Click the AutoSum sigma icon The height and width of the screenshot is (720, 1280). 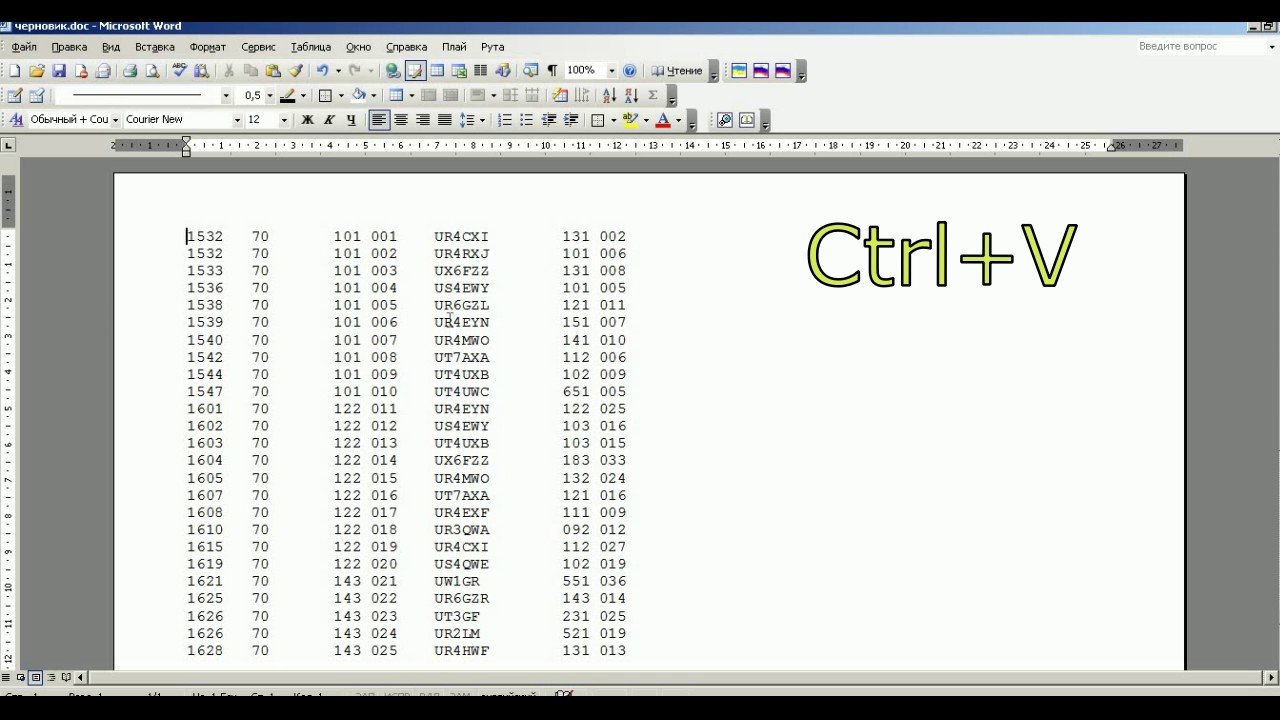(x=653, y=95)
